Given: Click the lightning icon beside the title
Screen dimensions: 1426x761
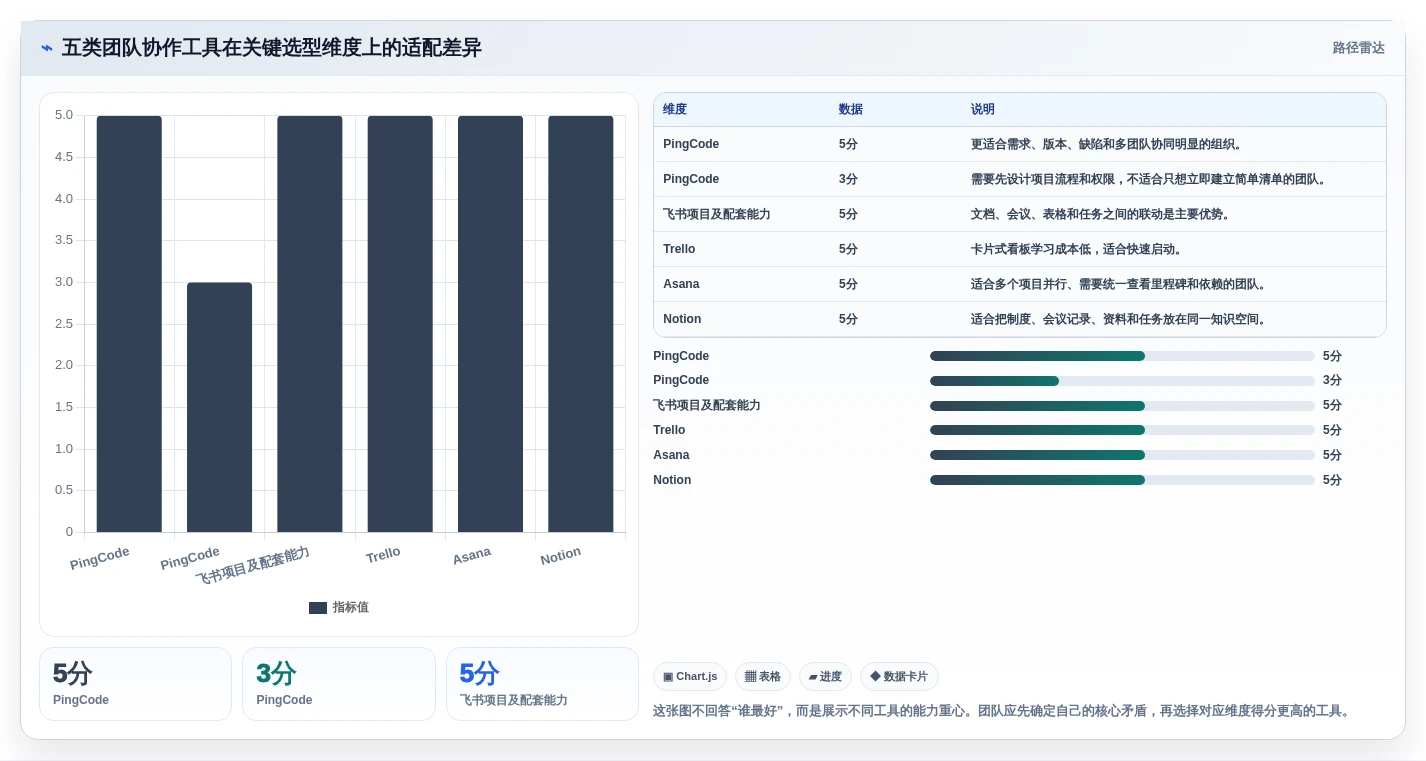Looking at the screenshot, I should [47, 48].
